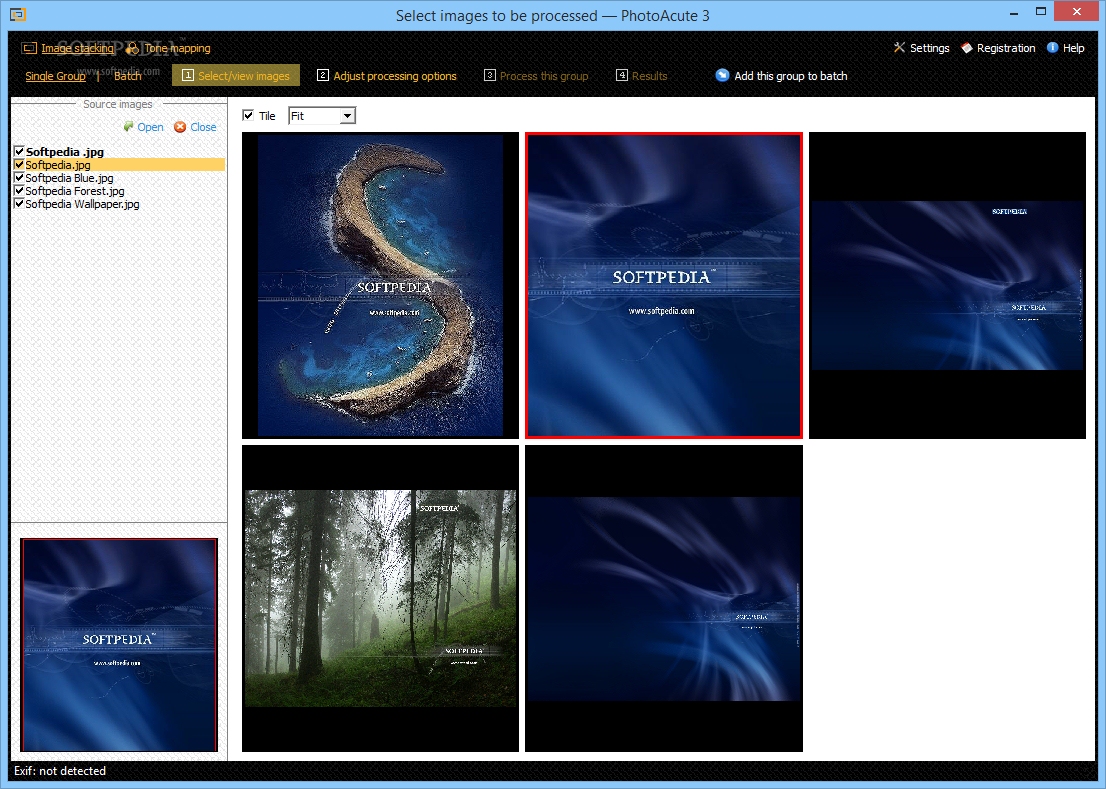The image size is (1106, 789).
Task: Click the preview image in sidebar
Action: [x=119, y=645]
